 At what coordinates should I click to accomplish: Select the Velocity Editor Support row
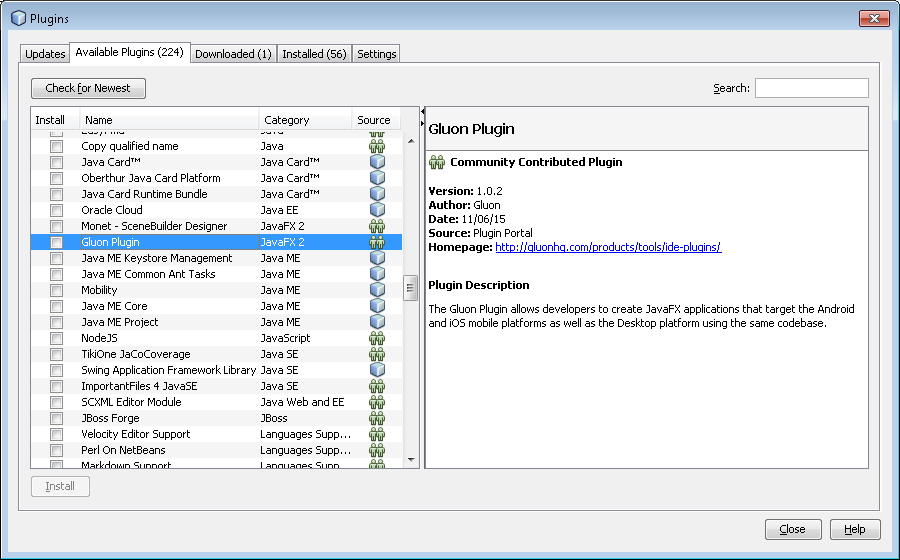pos(216,434)
